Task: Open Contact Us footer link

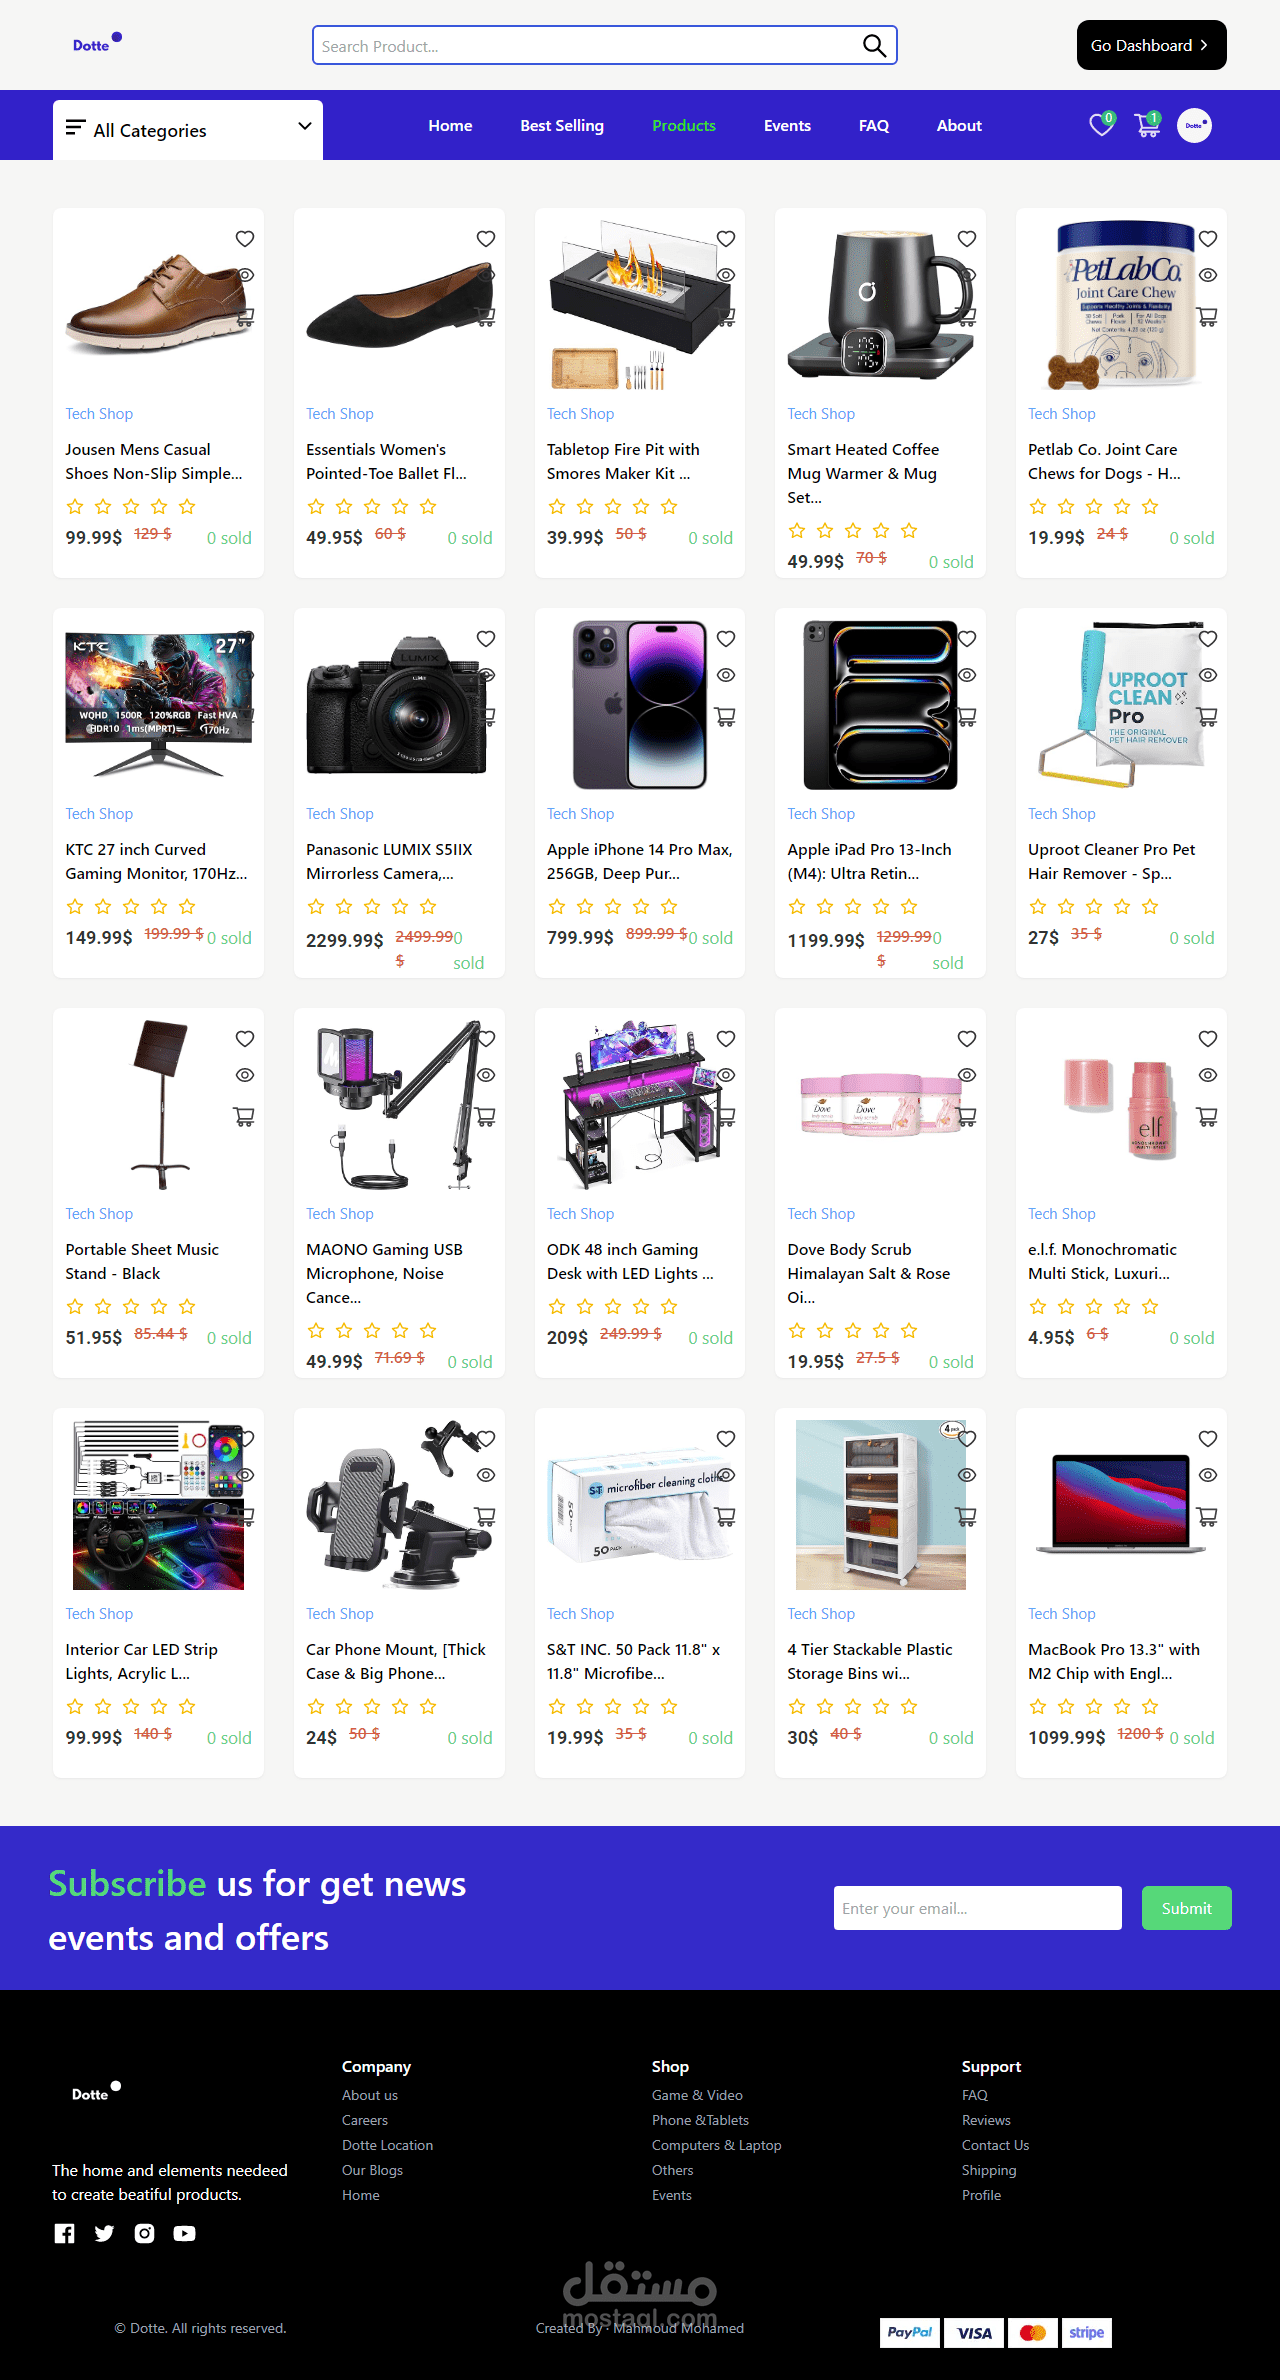Action: [995, 2145]
